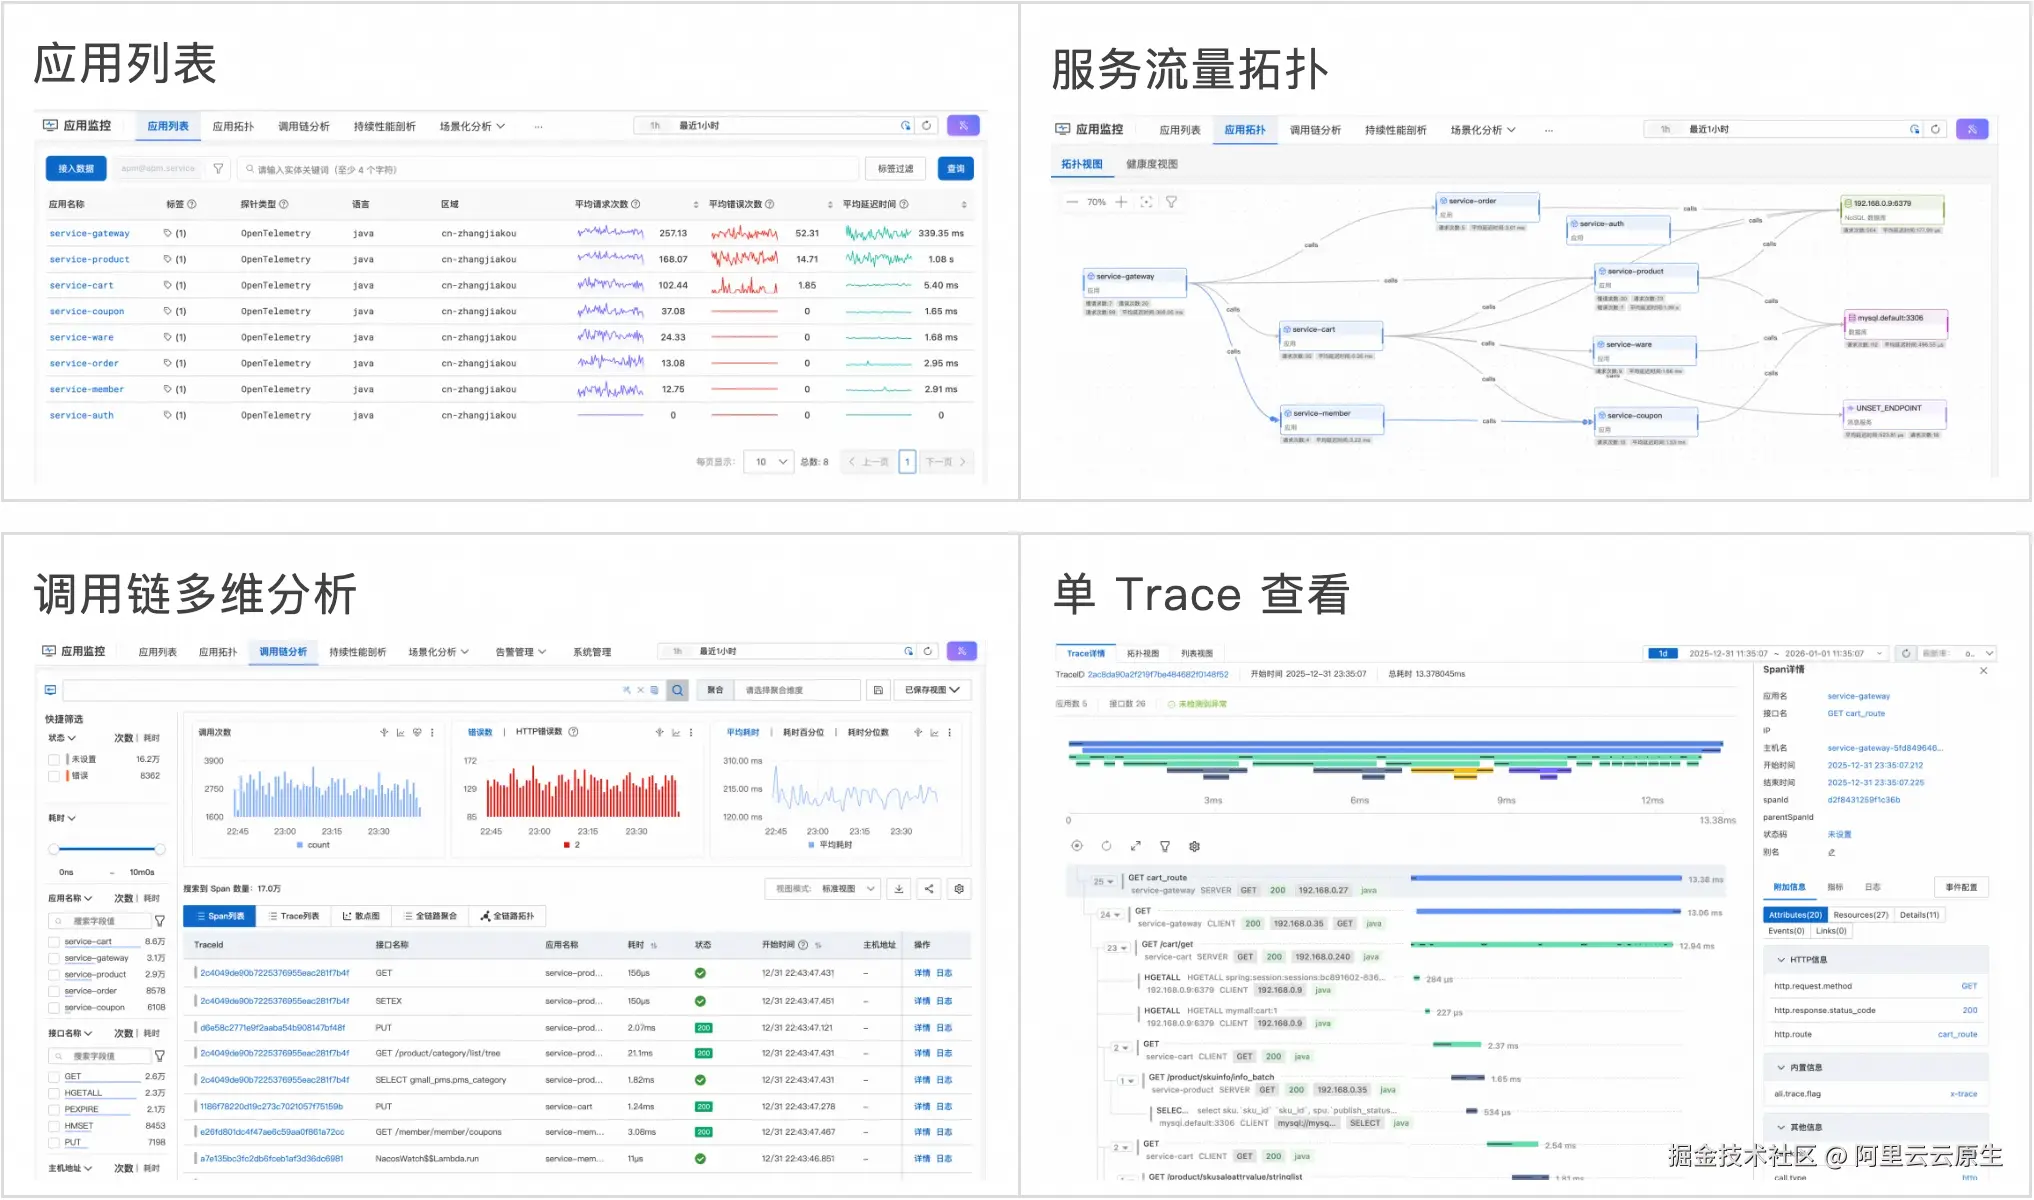Open the gear settings icon above the span table

tap(959, 889)
